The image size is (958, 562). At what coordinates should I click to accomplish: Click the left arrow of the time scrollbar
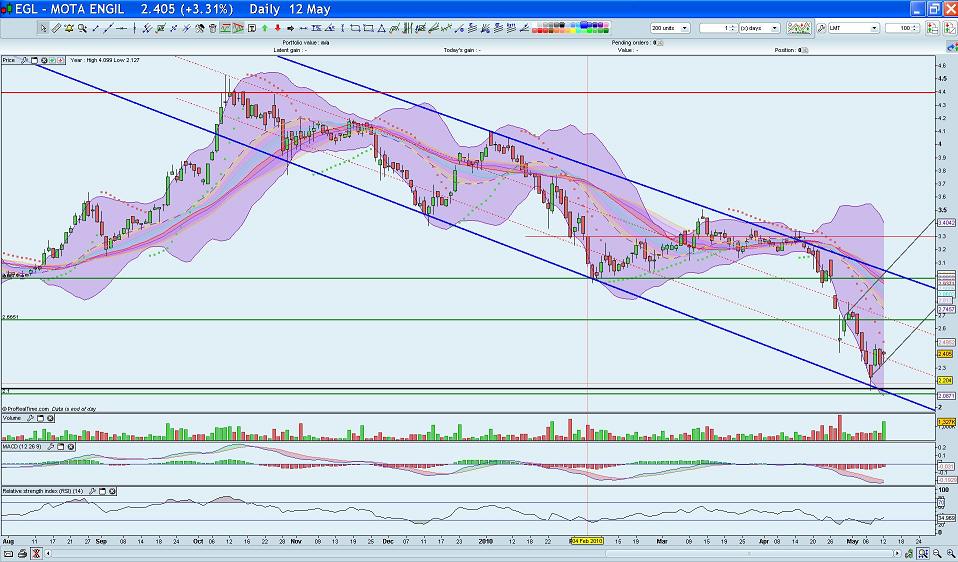pos(48,553)
